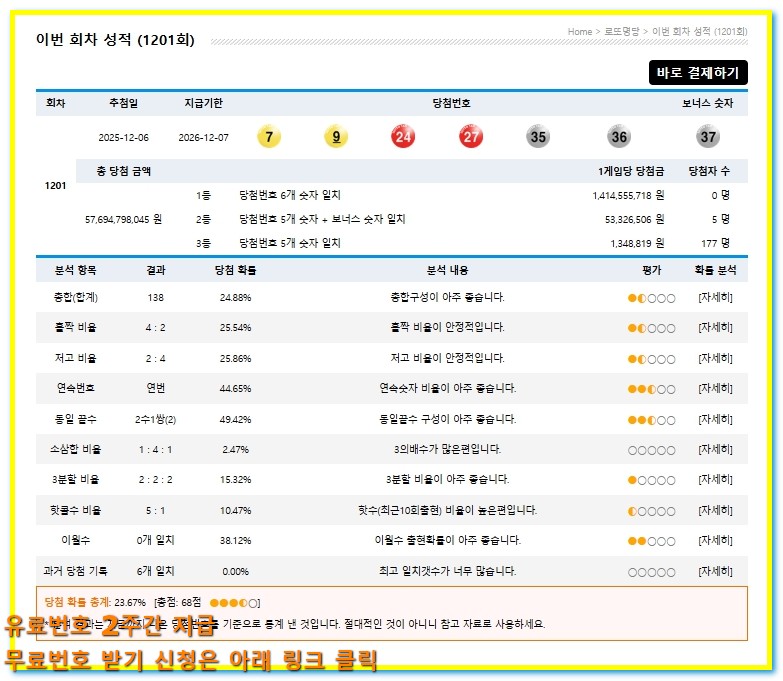Screen dimensions: 783x681
Task: Click the bonus number ball 37
Action: pyautogui.click(x=708, y=137)
